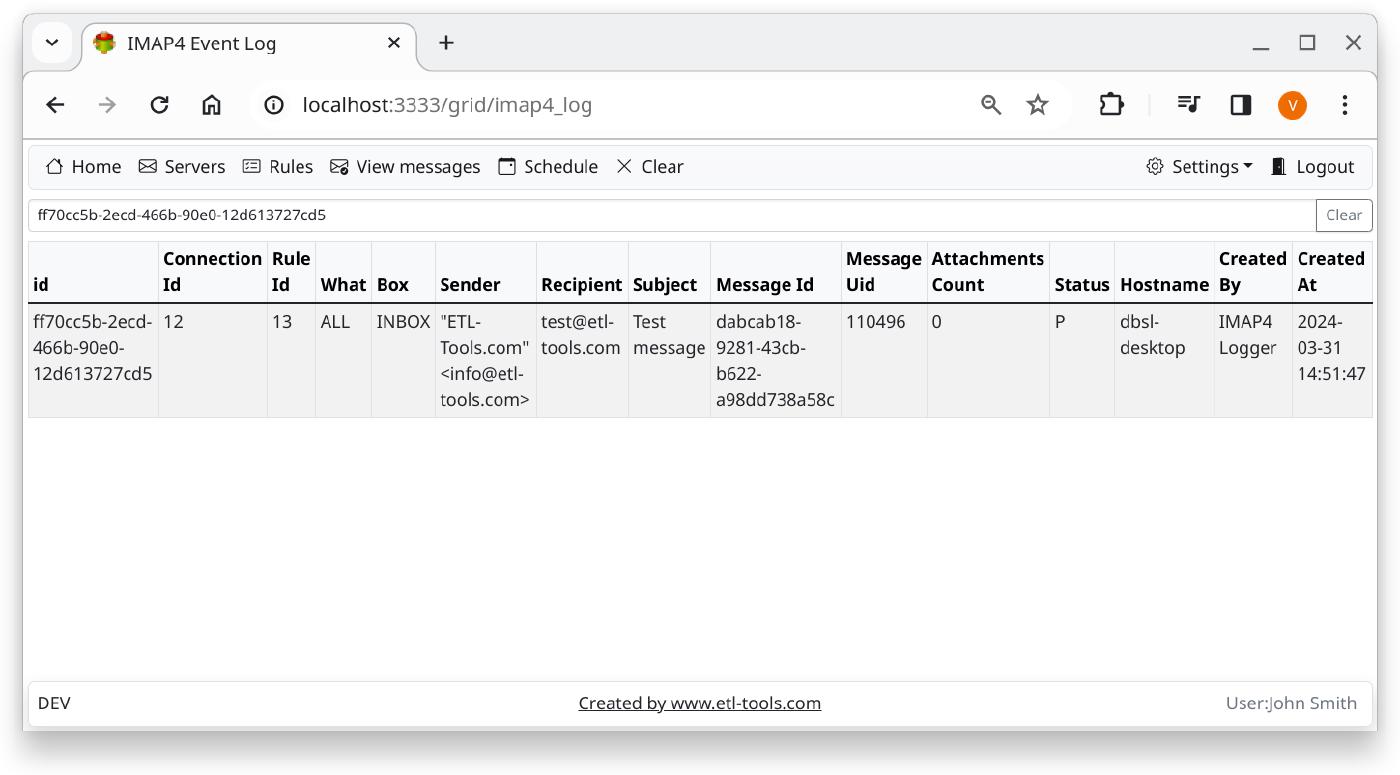Select the IMAP4 Event Log tab
The image size is (1400, 775).
tap(248, 44)
